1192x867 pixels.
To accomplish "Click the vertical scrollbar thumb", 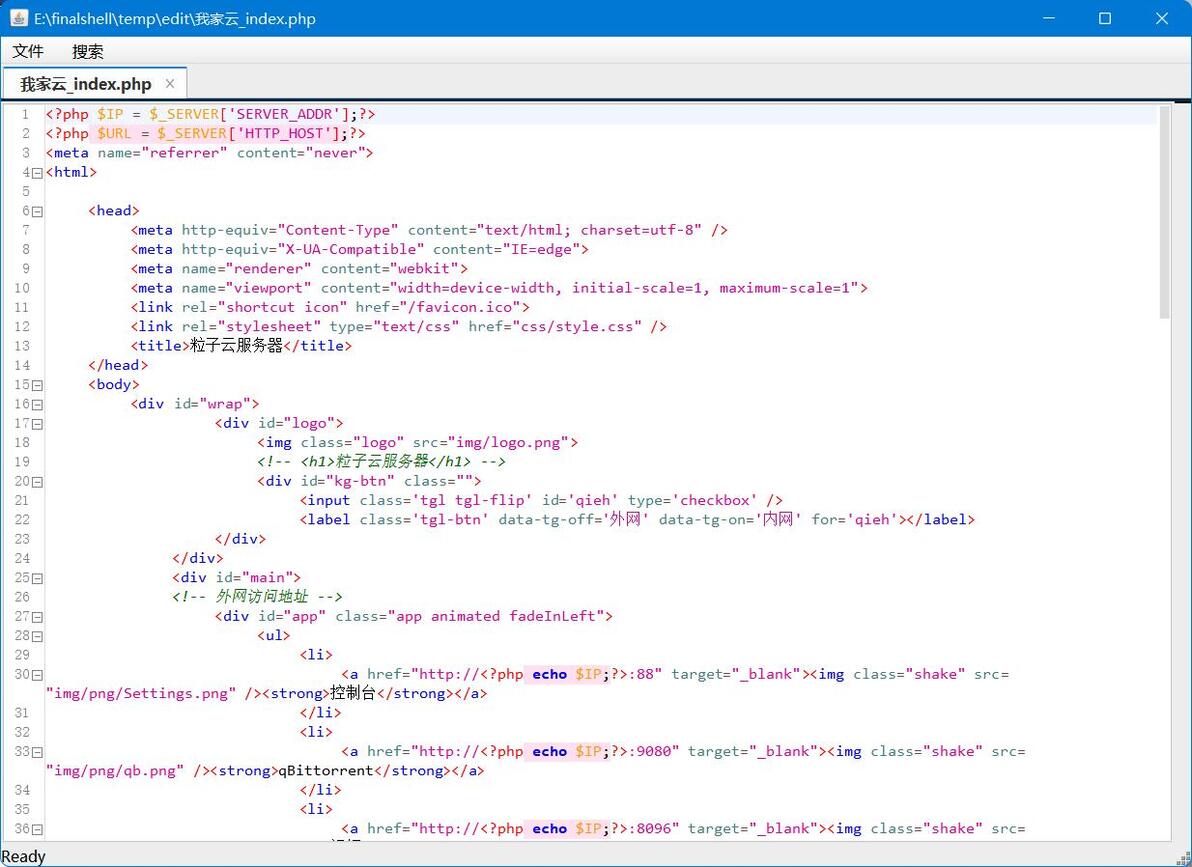I will (1165, 211).
